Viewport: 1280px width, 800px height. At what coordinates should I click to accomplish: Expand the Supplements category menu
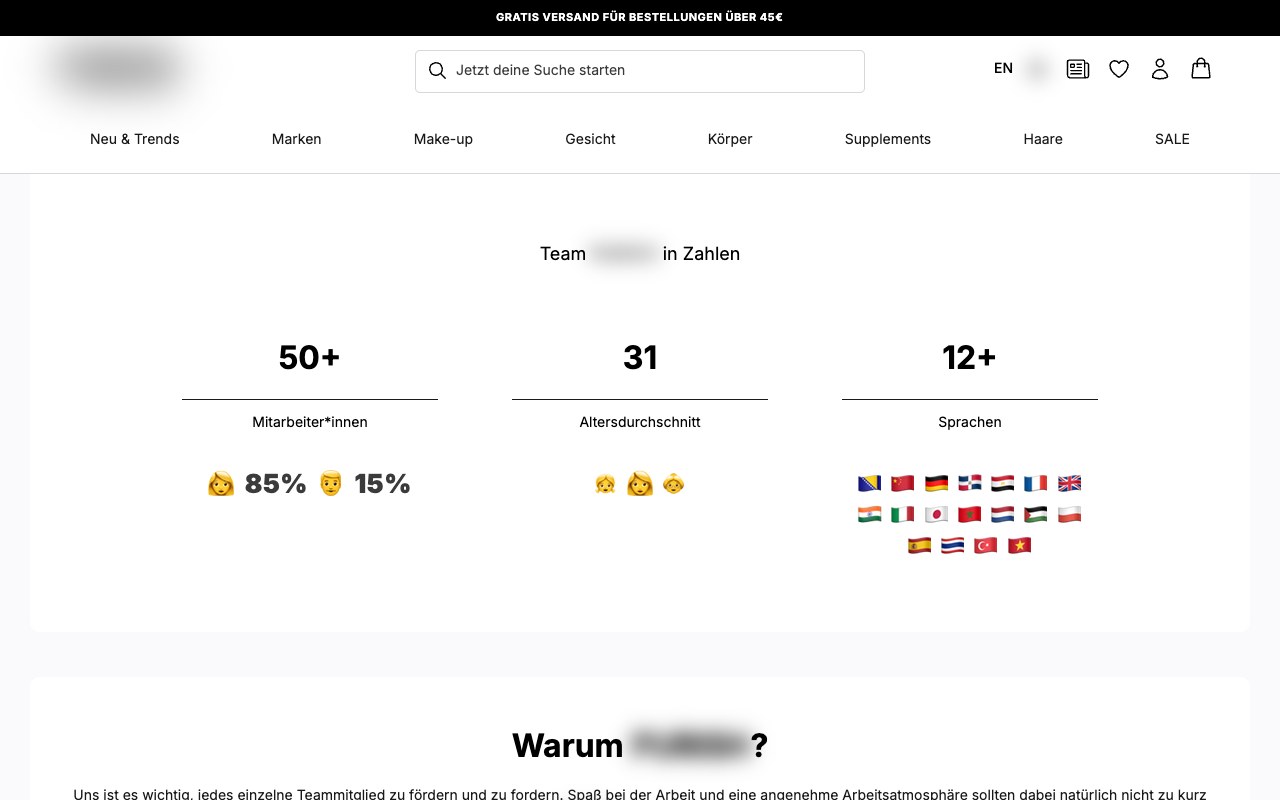point(888,139)
